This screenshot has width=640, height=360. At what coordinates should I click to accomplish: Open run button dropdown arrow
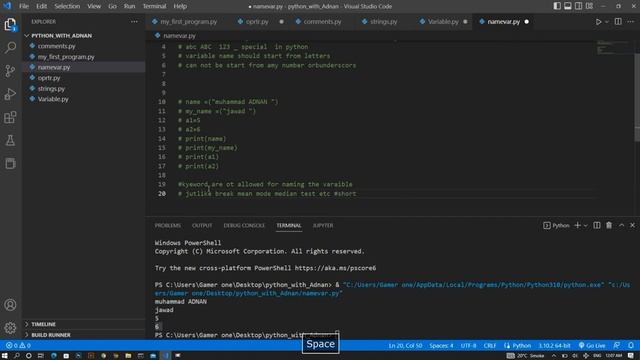pyautogui.click(x=607, y=22)
